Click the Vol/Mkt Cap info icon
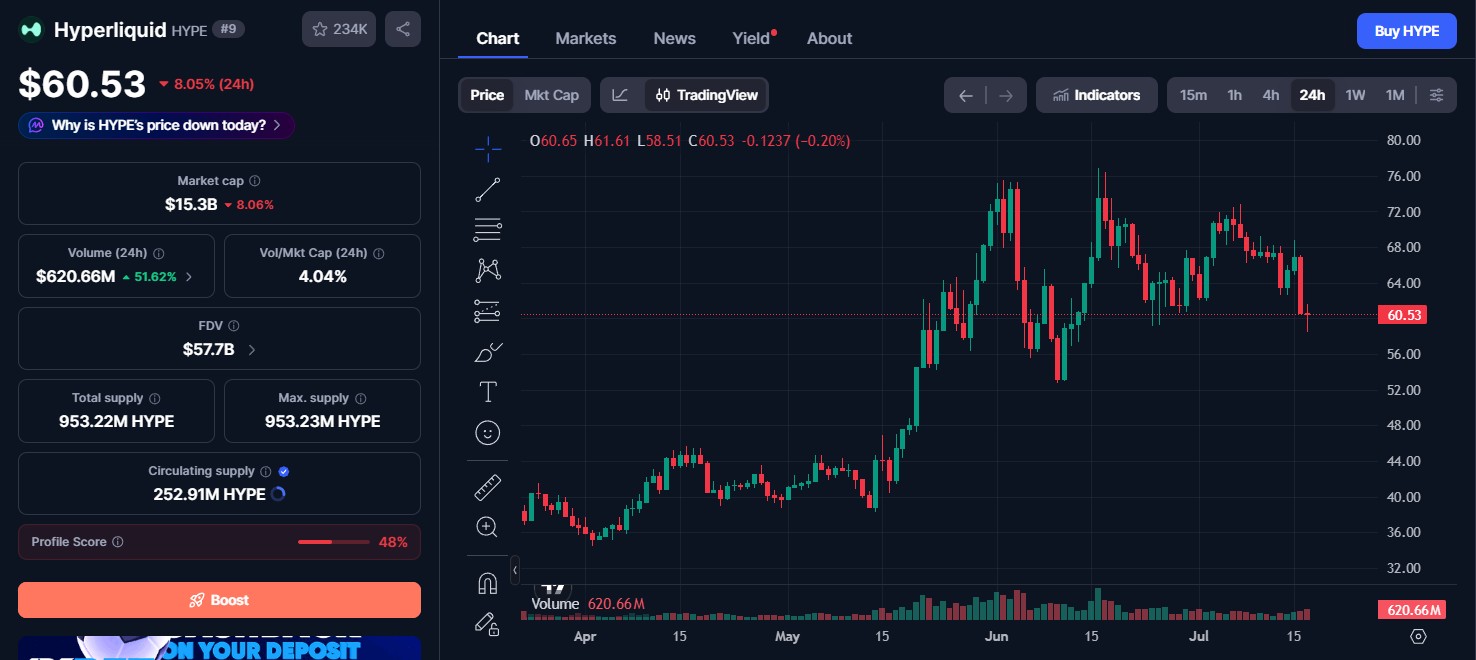This screenshot has height=660, width=1476. click(x=378, y=254)
